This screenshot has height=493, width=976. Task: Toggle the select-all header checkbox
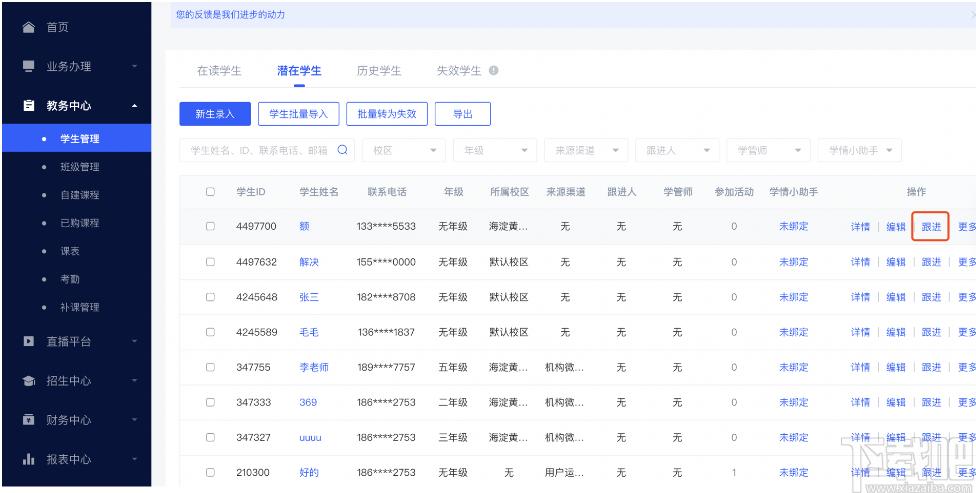(210, 192)
